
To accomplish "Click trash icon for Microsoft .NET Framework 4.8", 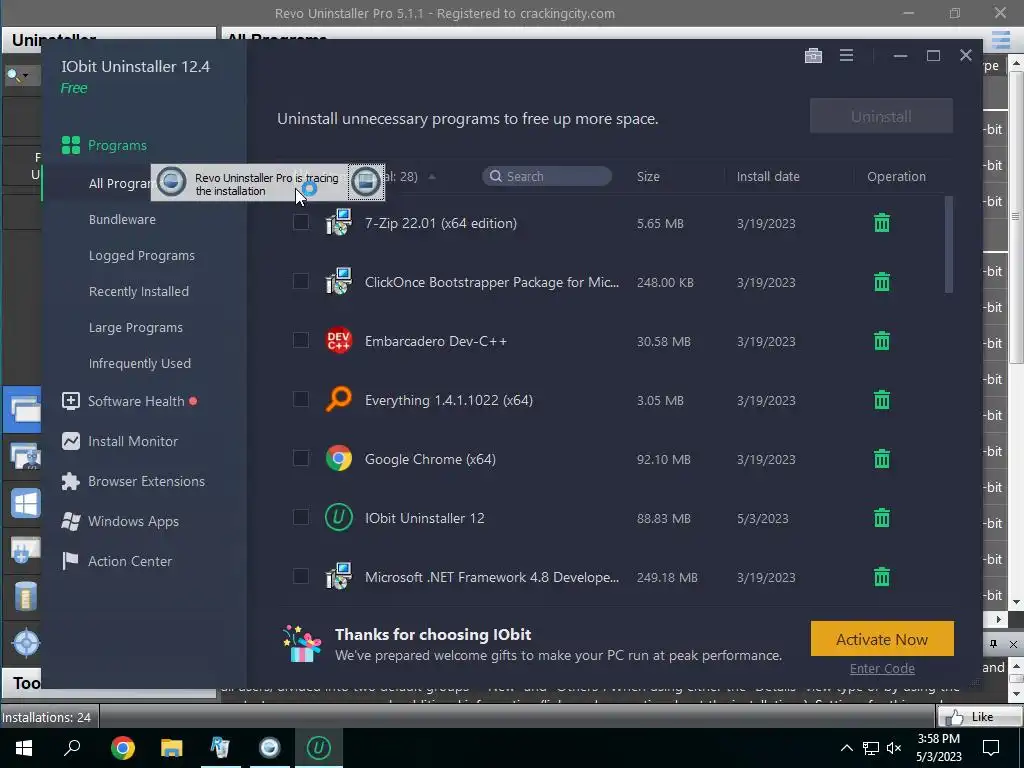I will tap(882, 577).
